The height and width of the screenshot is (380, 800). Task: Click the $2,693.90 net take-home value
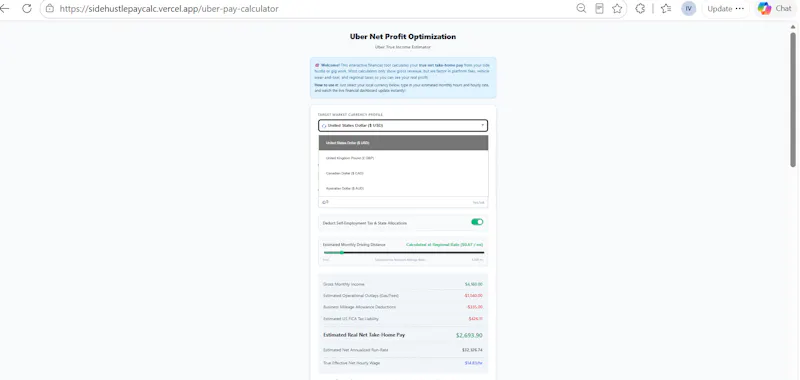(x=469, y=336)
